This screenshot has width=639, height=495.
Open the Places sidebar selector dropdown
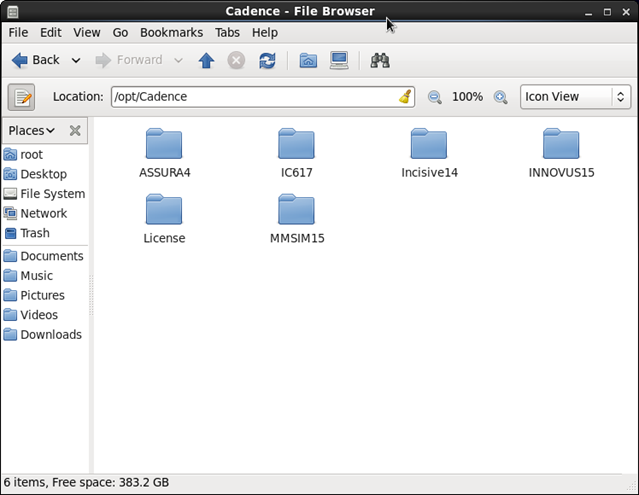[x=31, y=131]
